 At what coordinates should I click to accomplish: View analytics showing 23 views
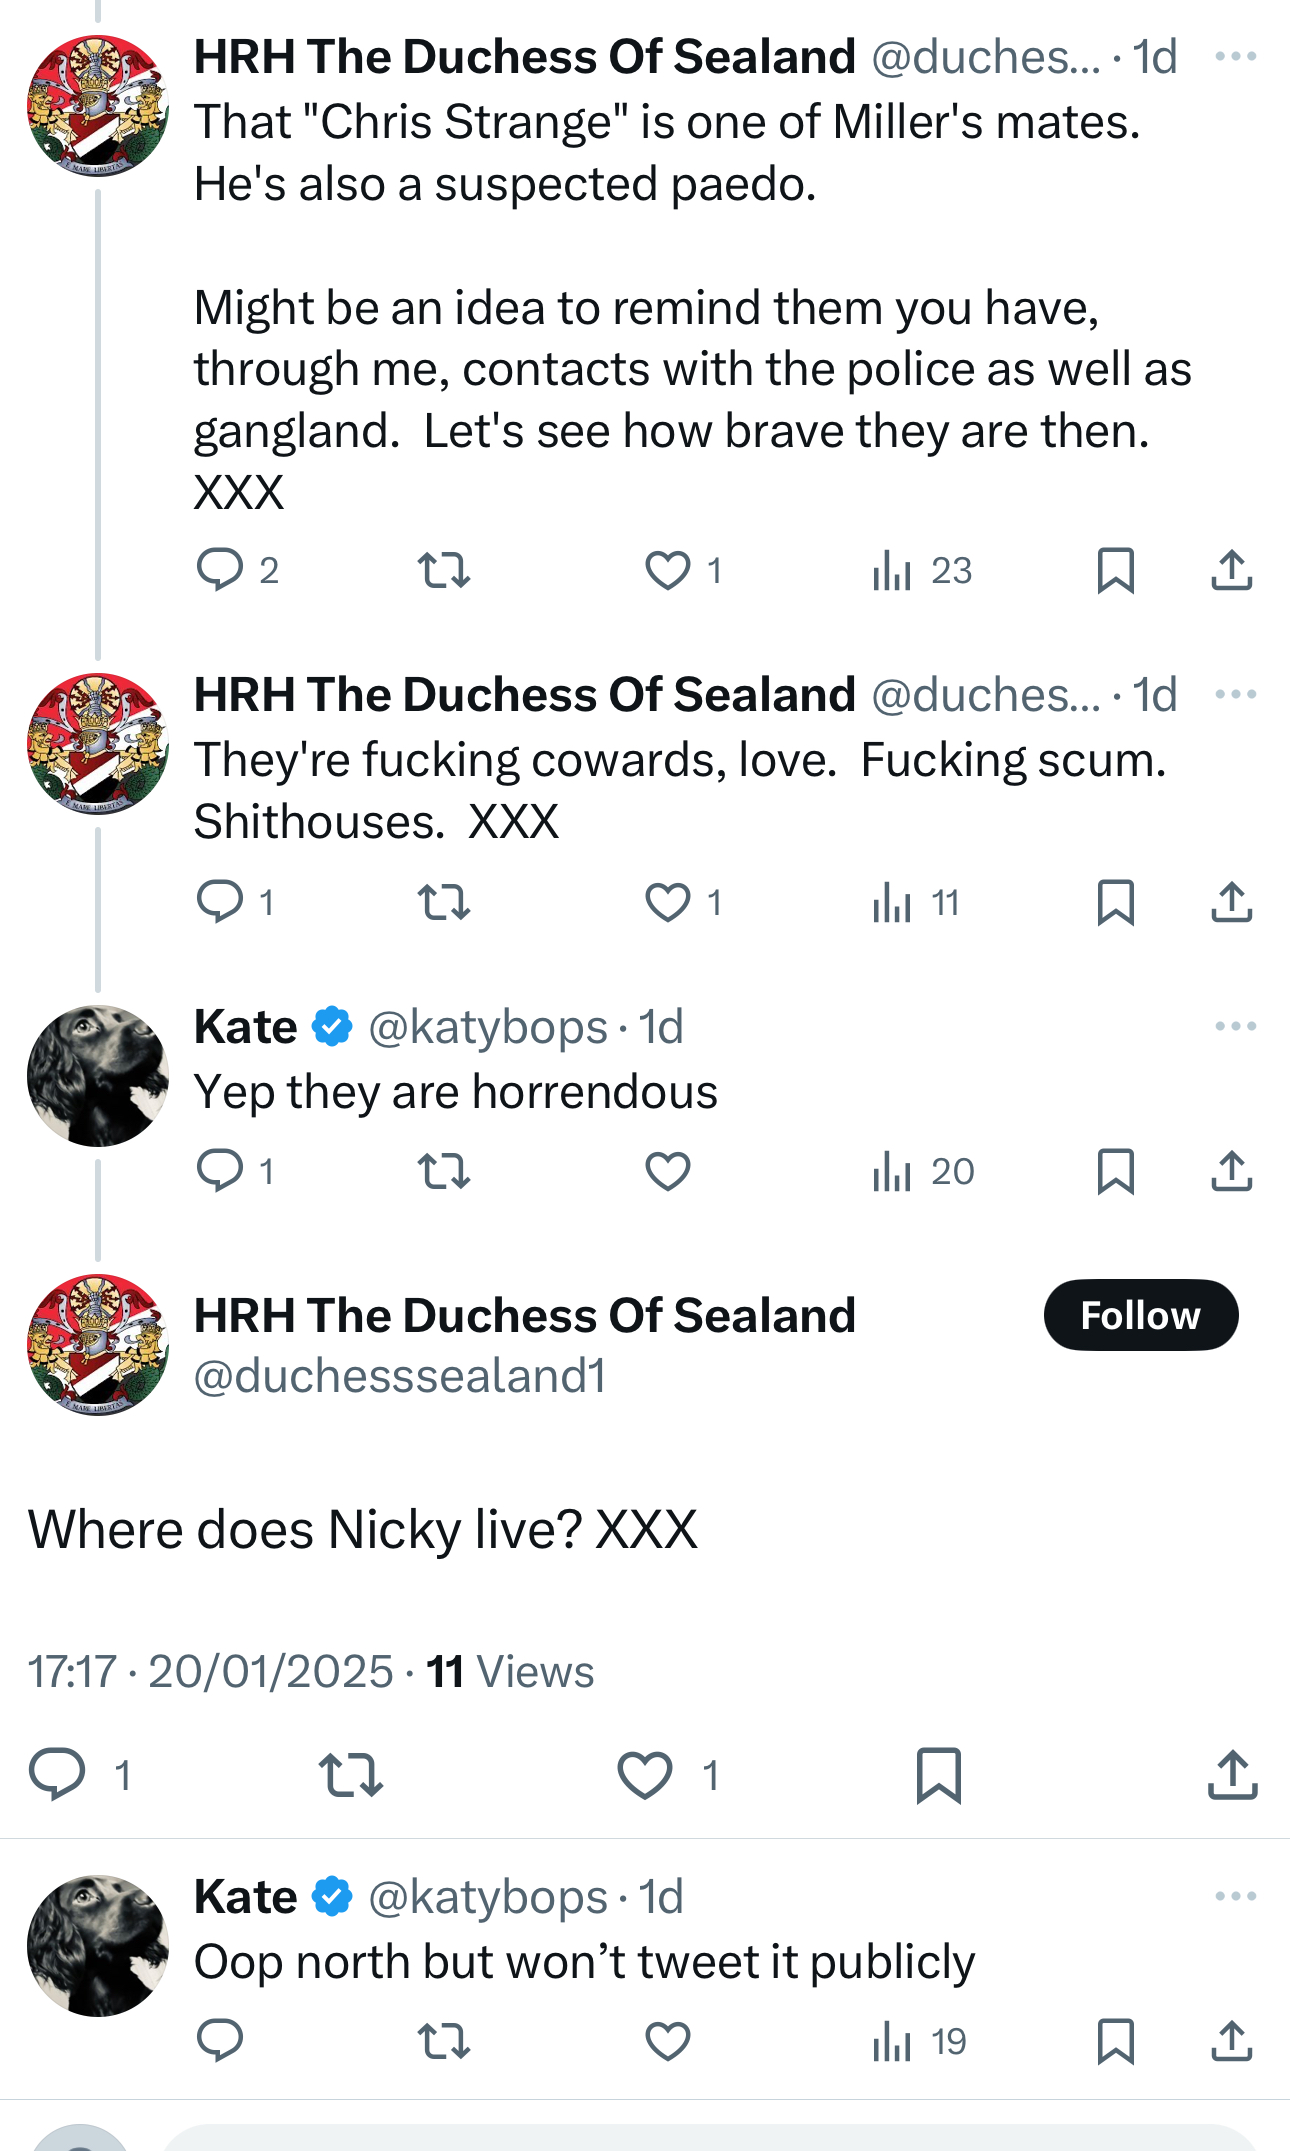[x=921, y=570]
